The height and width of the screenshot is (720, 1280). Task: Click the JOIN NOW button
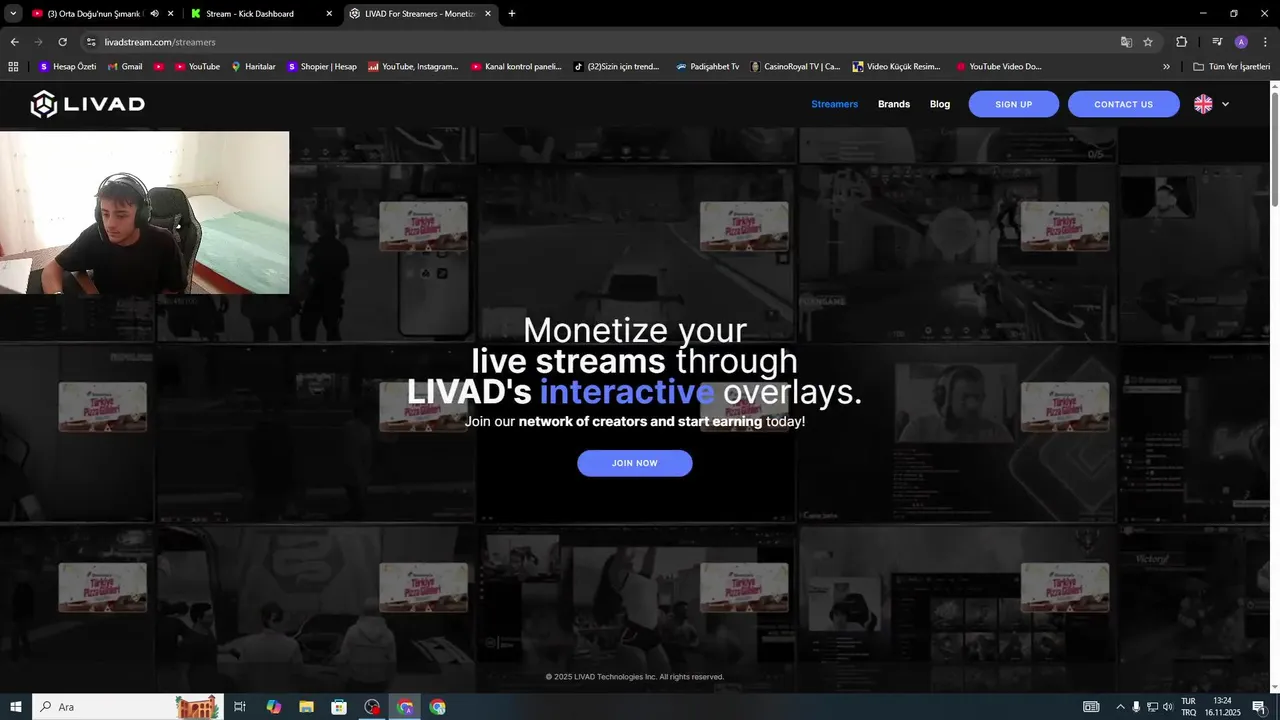pos(634,463)
